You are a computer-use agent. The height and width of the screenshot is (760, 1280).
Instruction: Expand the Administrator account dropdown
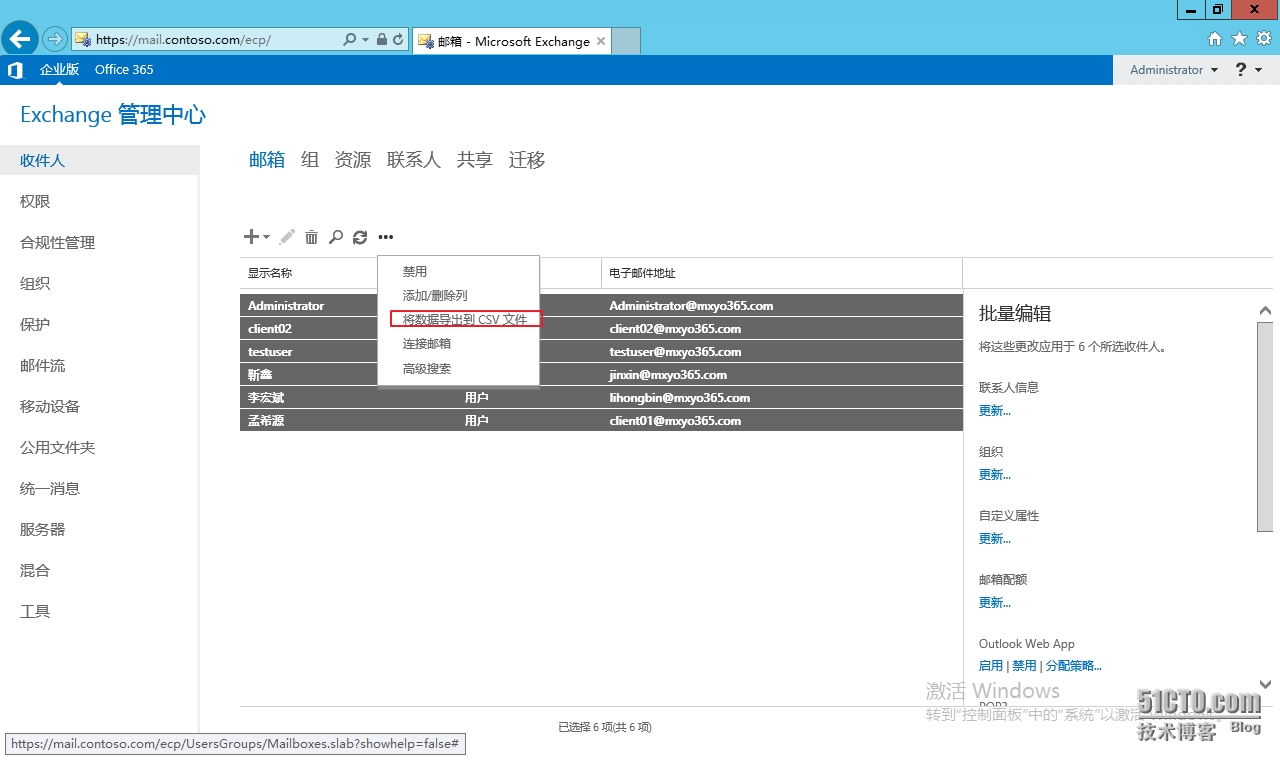(x=1174, y=70)
